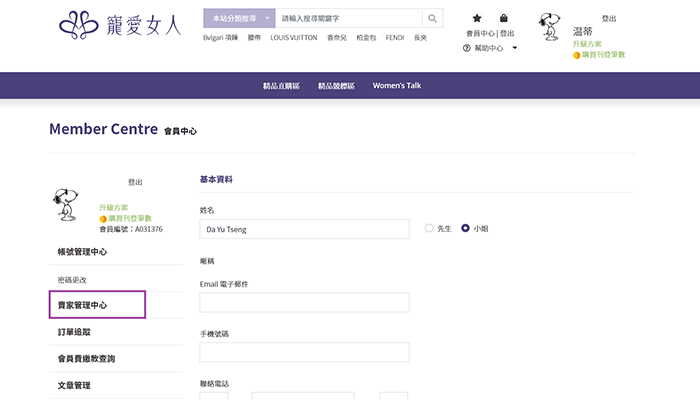Click the Snoopy avatar in header
700x400 pixels.
coord(551,27)
